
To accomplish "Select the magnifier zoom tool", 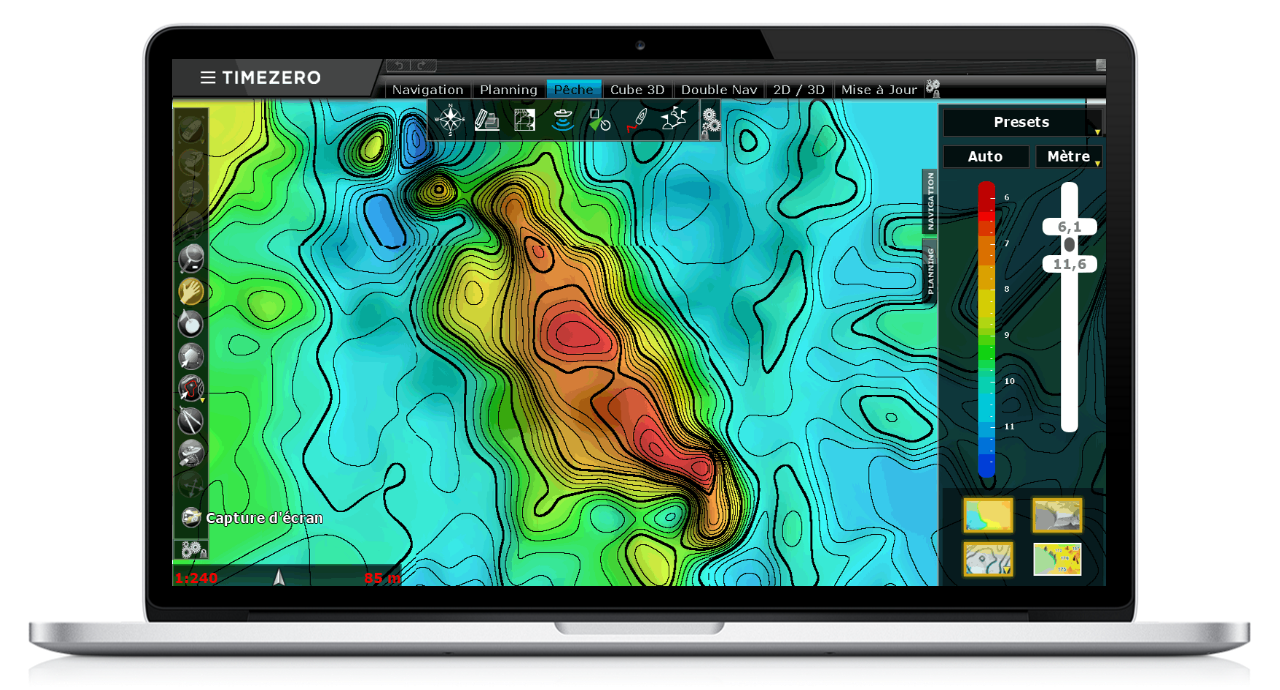I will coord(191,259).
